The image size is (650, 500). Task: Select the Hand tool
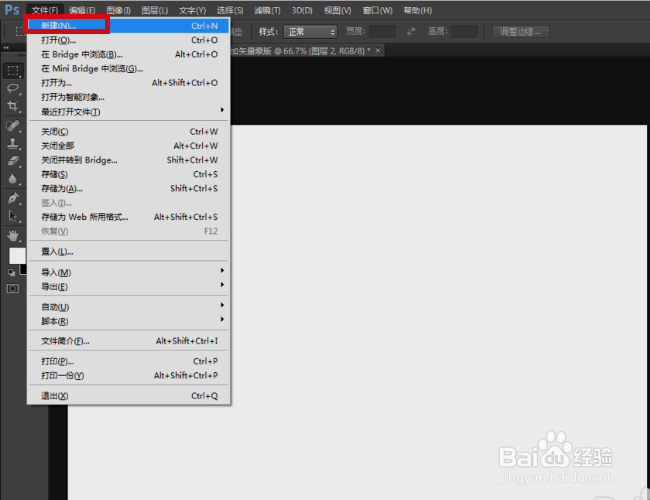pos(13,235)
